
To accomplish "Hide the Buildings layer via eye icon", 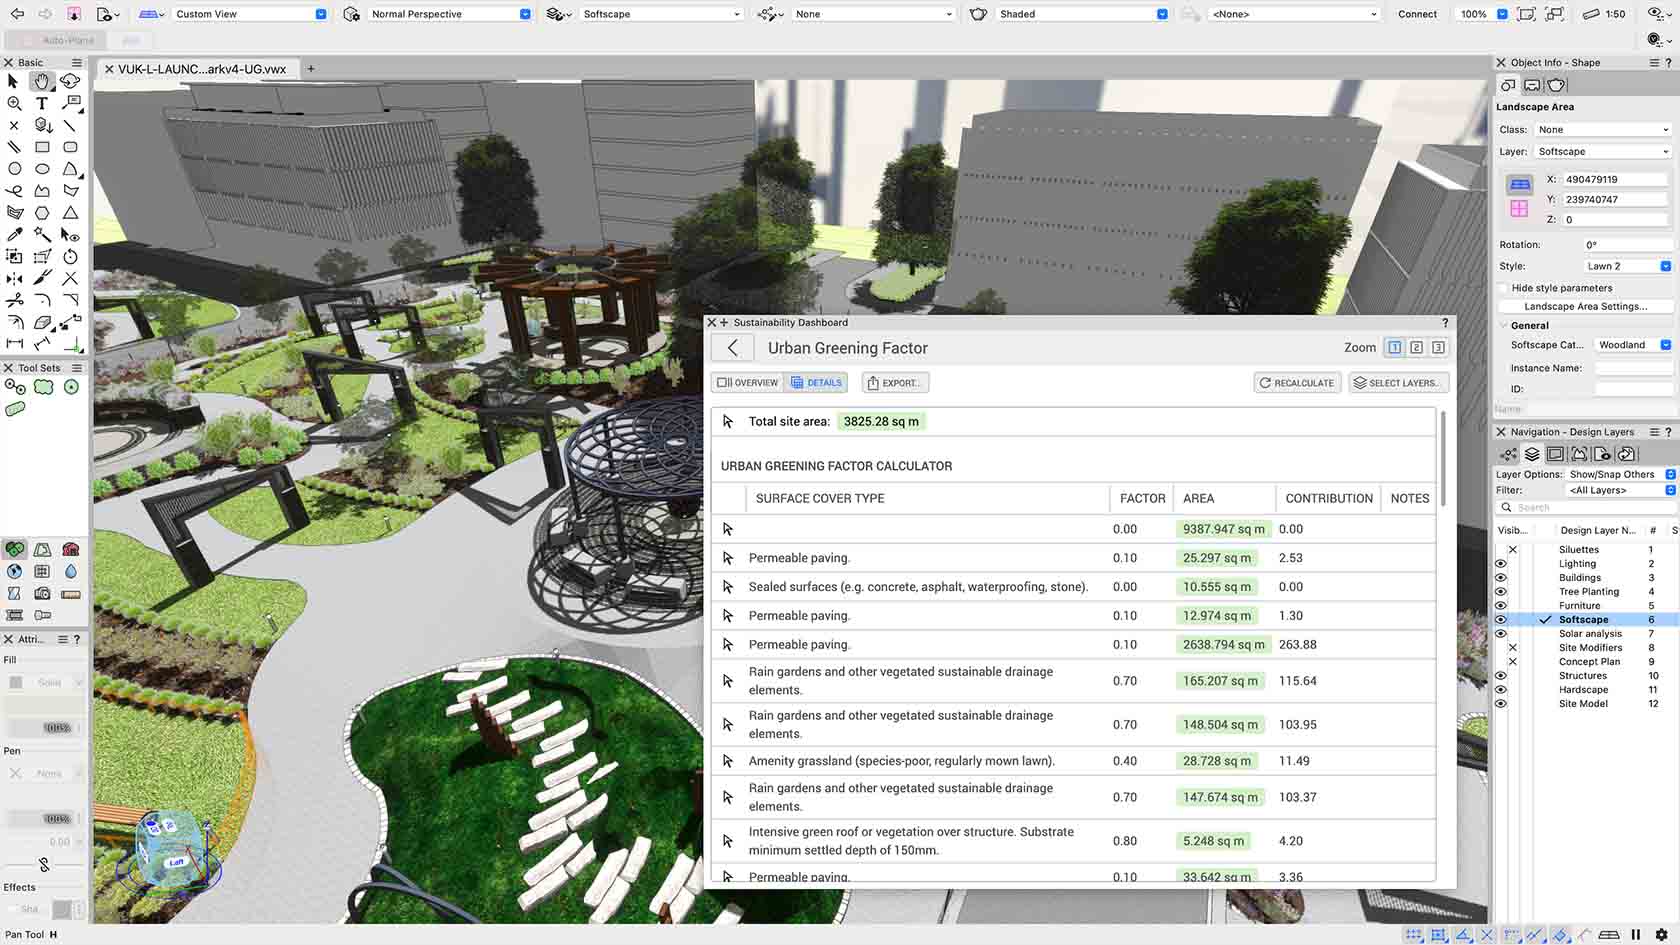I will (1500, 578).
